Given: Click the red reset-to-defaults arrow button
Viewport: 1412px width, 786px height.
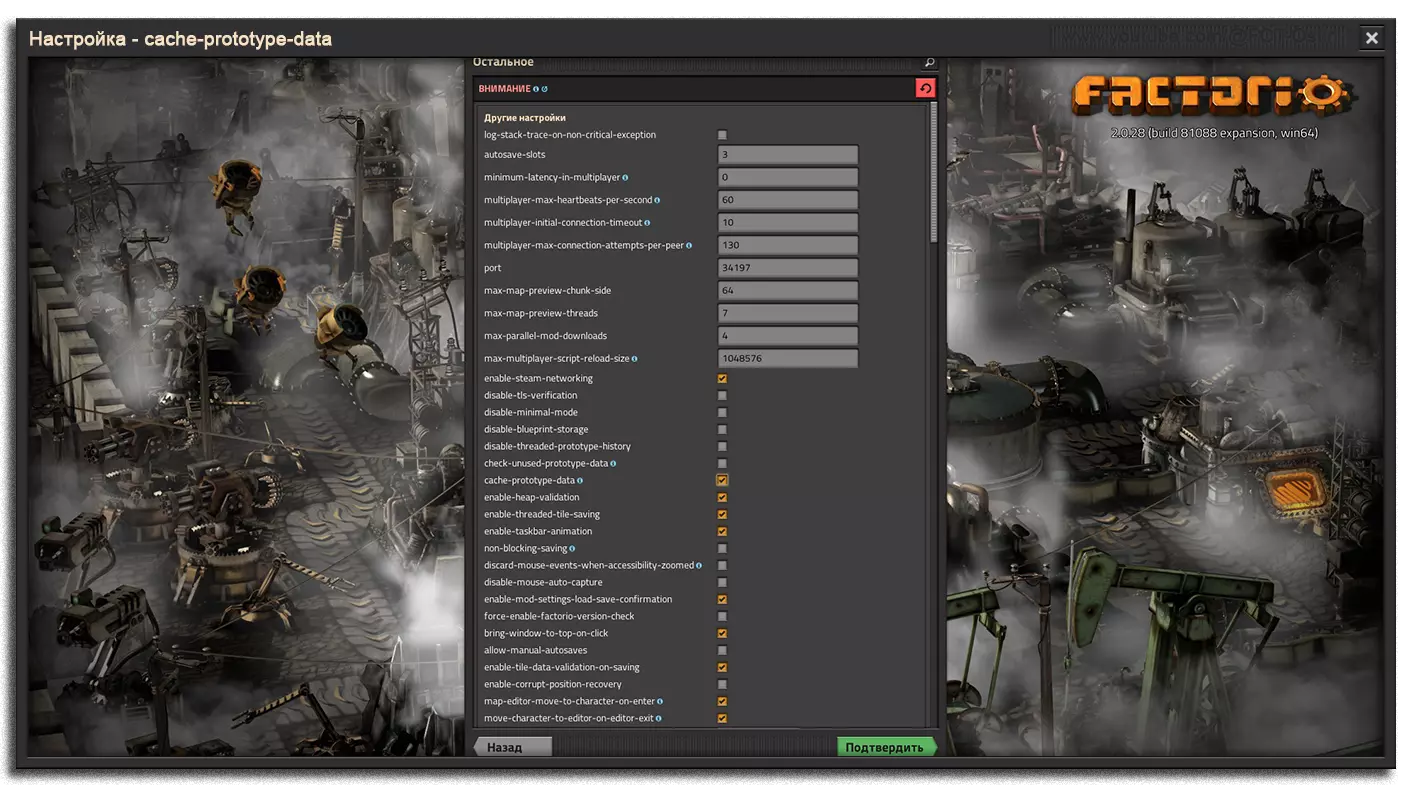Looking at the screenshot, I should coord(925,88).
